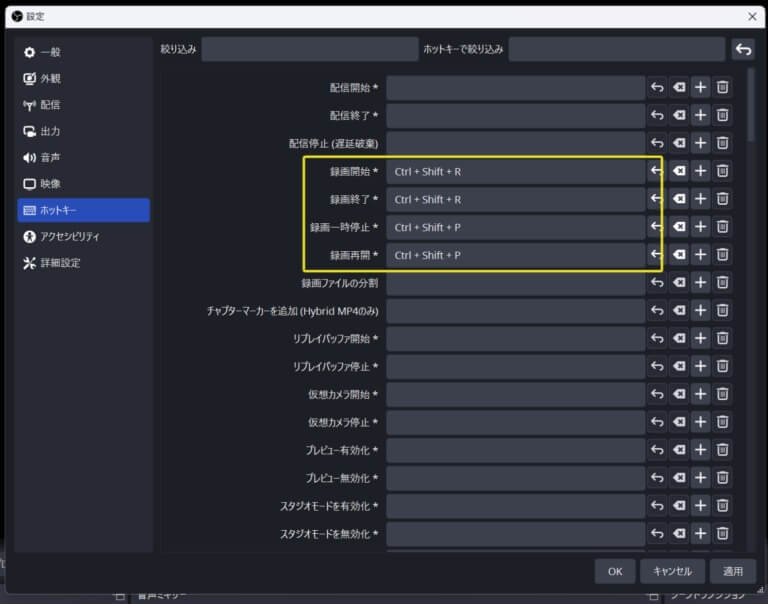Go to the 音声 settings section
Image resolution: width=768 pixels, height=604 pixels.
click(50, 158)
